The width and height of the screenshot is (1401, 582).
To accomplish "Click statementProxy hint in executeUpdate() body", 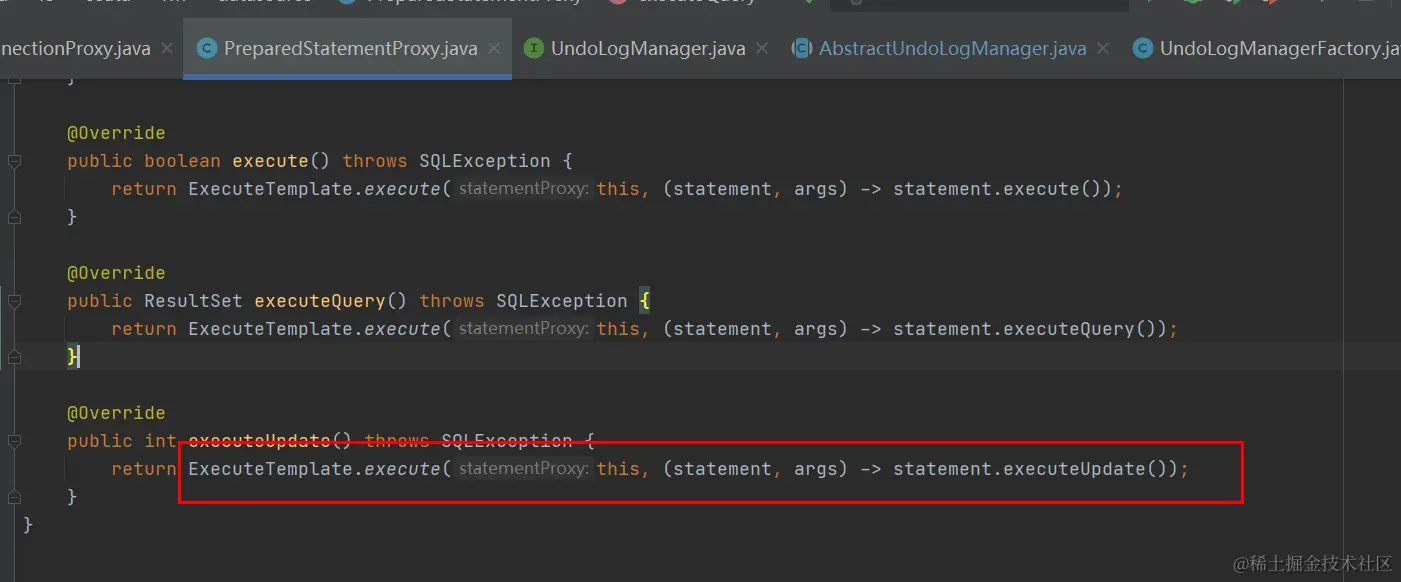I will click(524, 469).
